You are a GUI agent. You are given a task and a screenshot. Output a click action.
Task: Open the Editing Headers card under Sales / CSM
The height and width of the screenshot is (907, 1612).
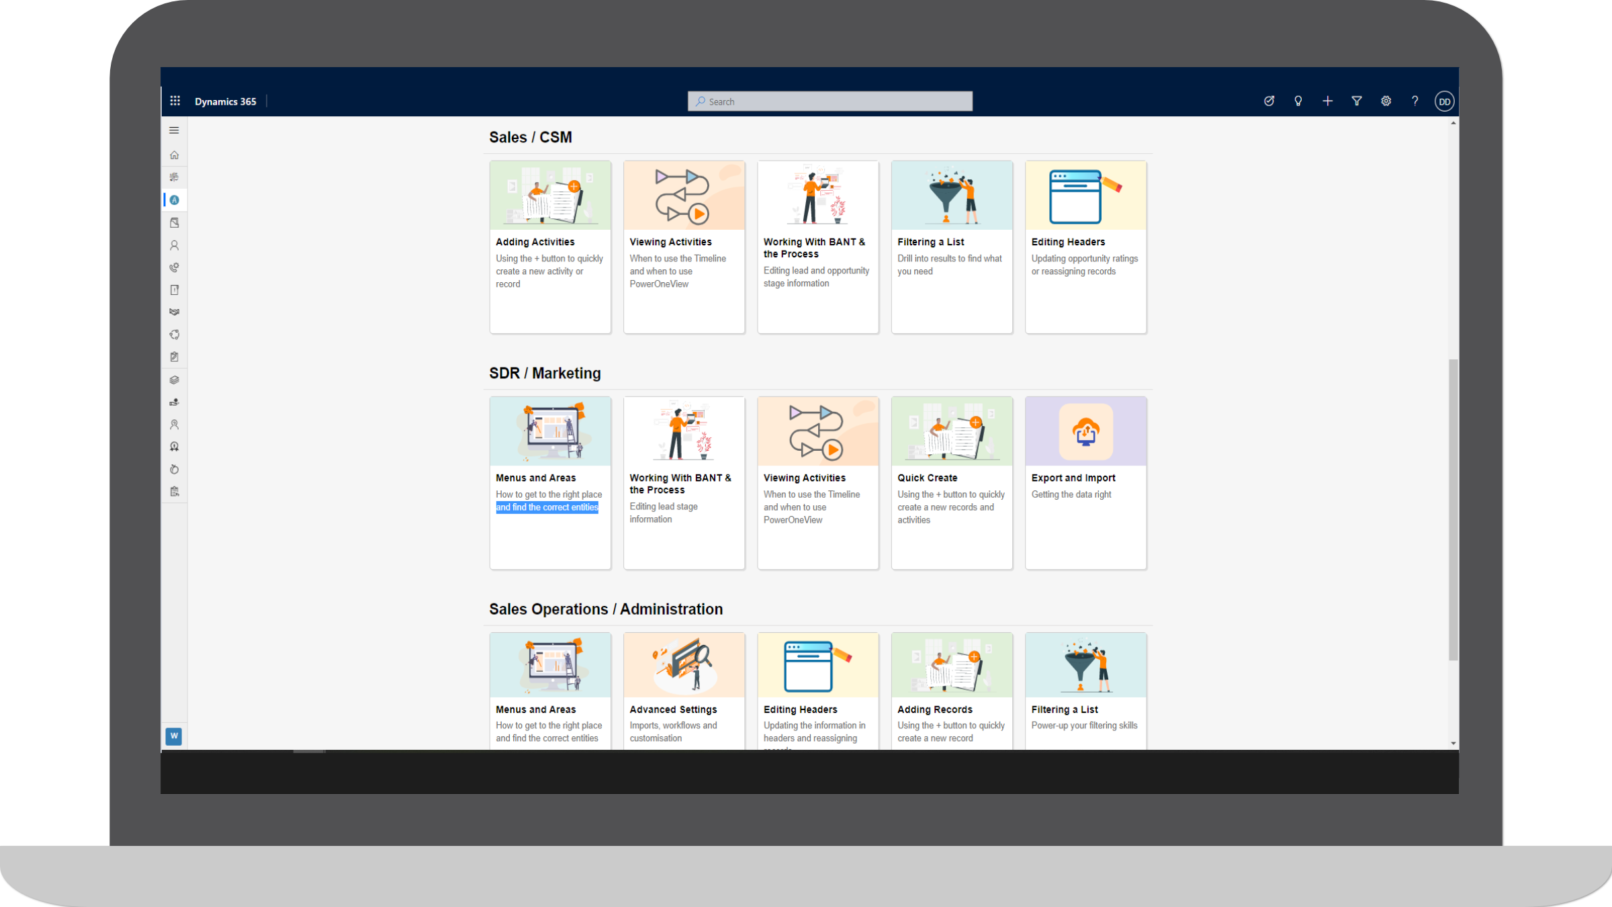click(1085, 247)
